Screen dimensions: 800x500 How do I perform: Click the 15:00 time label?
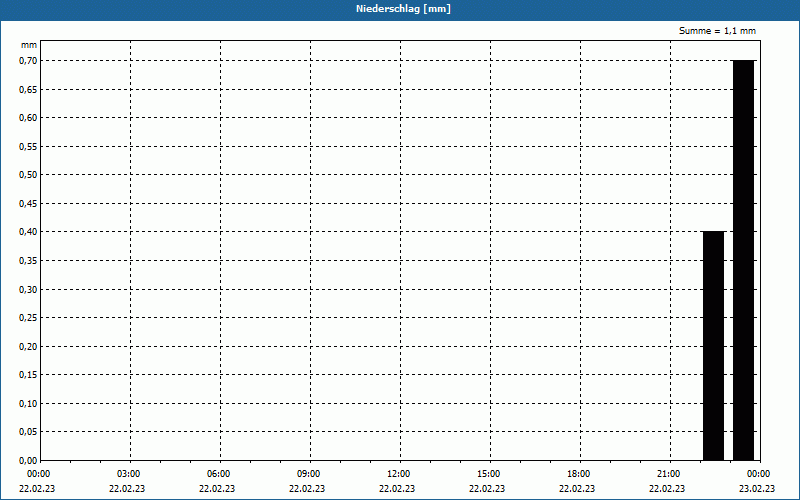[x=488, y=474]
